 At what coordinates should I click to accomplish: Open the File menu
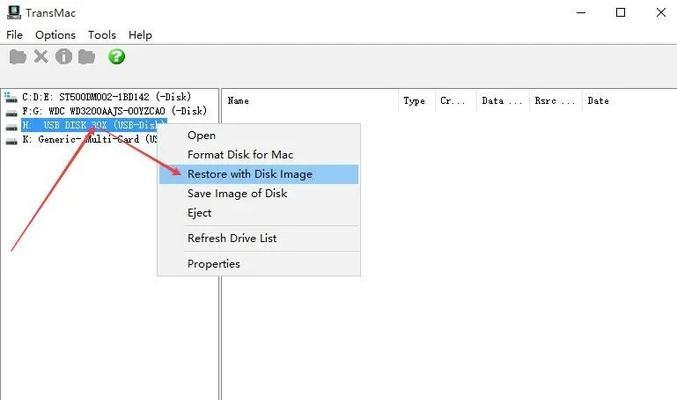tap(14, 35)
